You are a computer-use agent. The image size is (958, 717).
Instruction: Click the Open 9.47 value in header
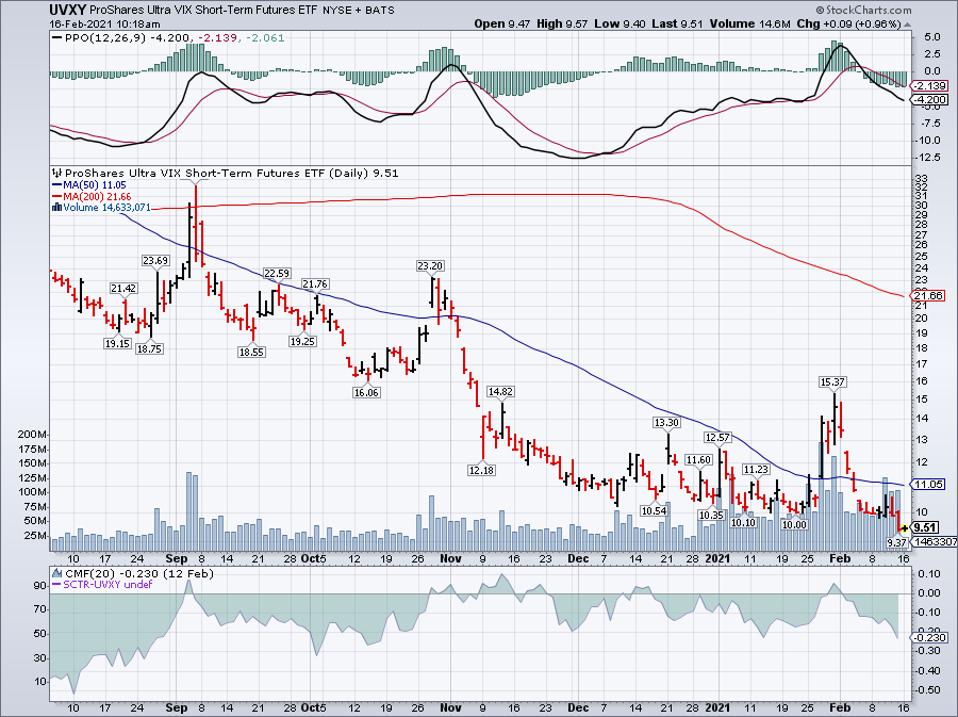pos(503,24)
